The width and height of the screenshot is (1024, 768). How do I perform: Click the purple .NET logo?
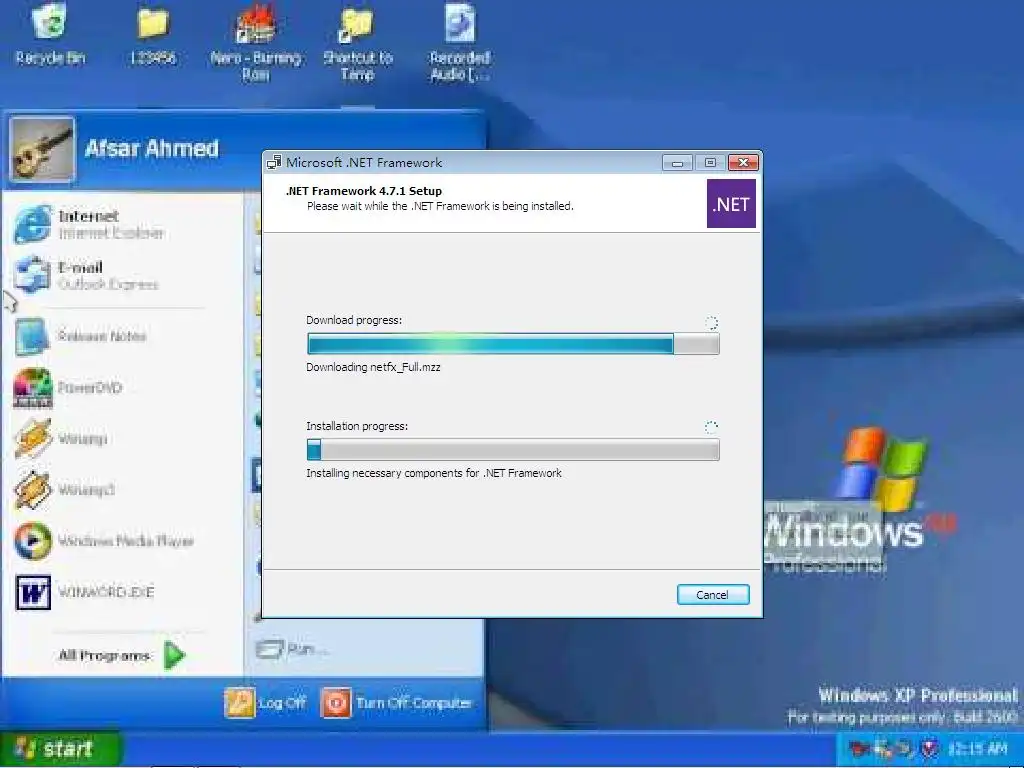click(731, 204)
